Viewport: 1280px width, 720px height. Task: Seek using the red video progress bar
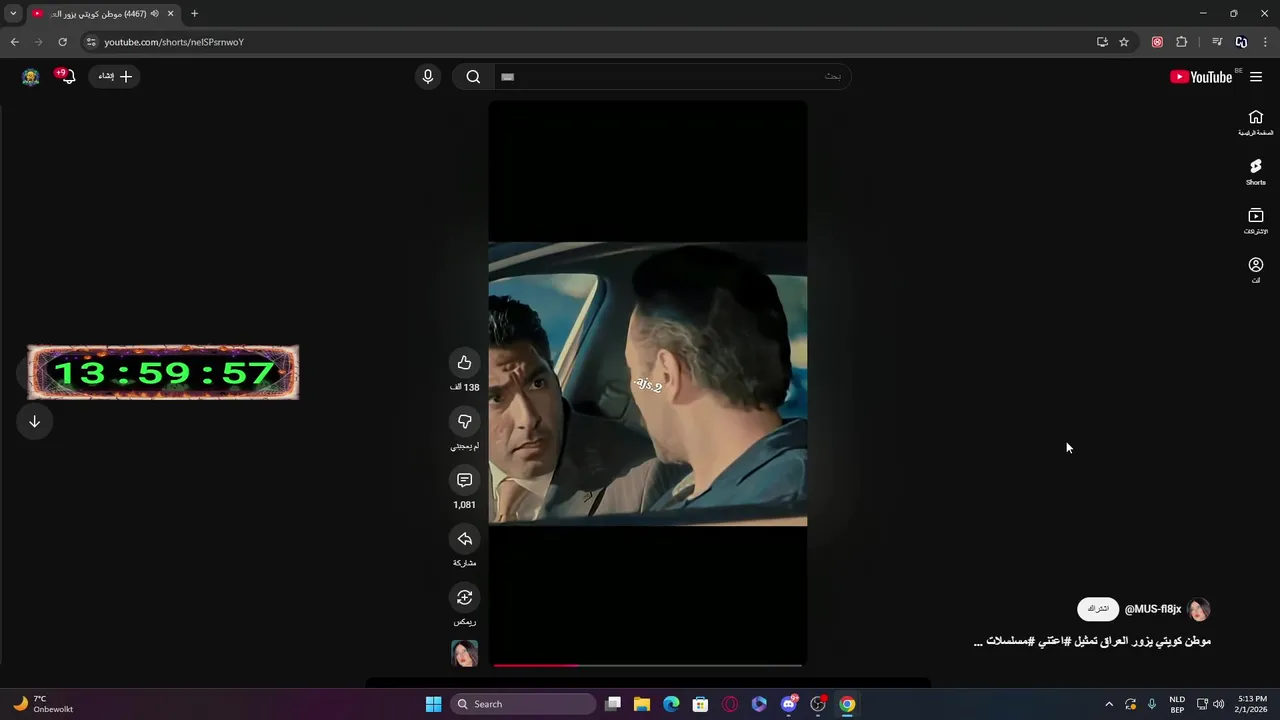click(647, 665)
